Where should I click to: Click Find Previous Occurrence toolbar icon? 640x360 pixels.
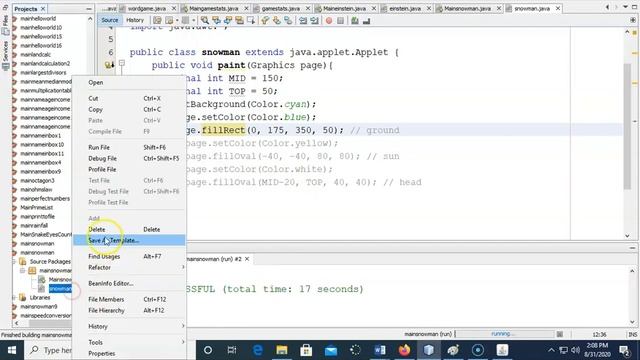(x=216, y=20)
